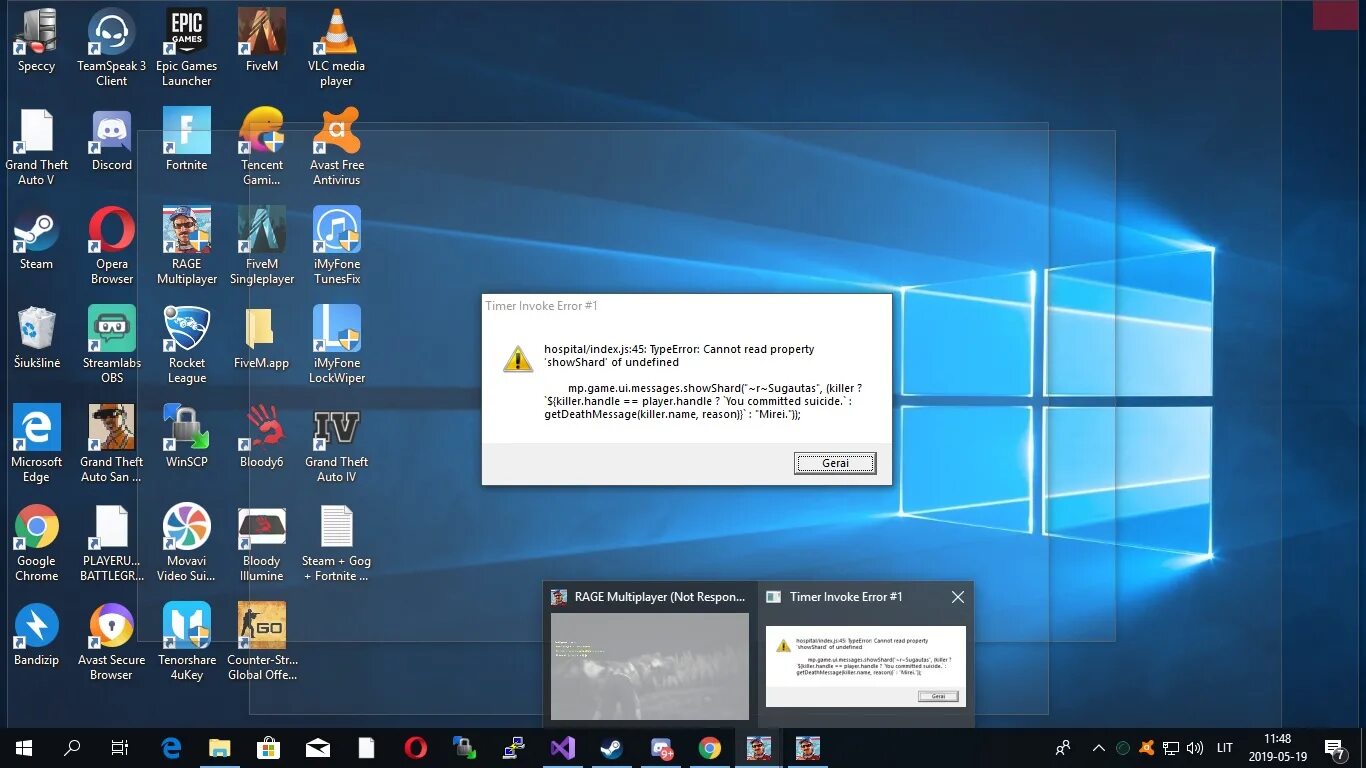The width and height of the screenshot is (1366, 768).
Task: Open Epic Games Launcher desktop icon
Action: tap(187, 47)
